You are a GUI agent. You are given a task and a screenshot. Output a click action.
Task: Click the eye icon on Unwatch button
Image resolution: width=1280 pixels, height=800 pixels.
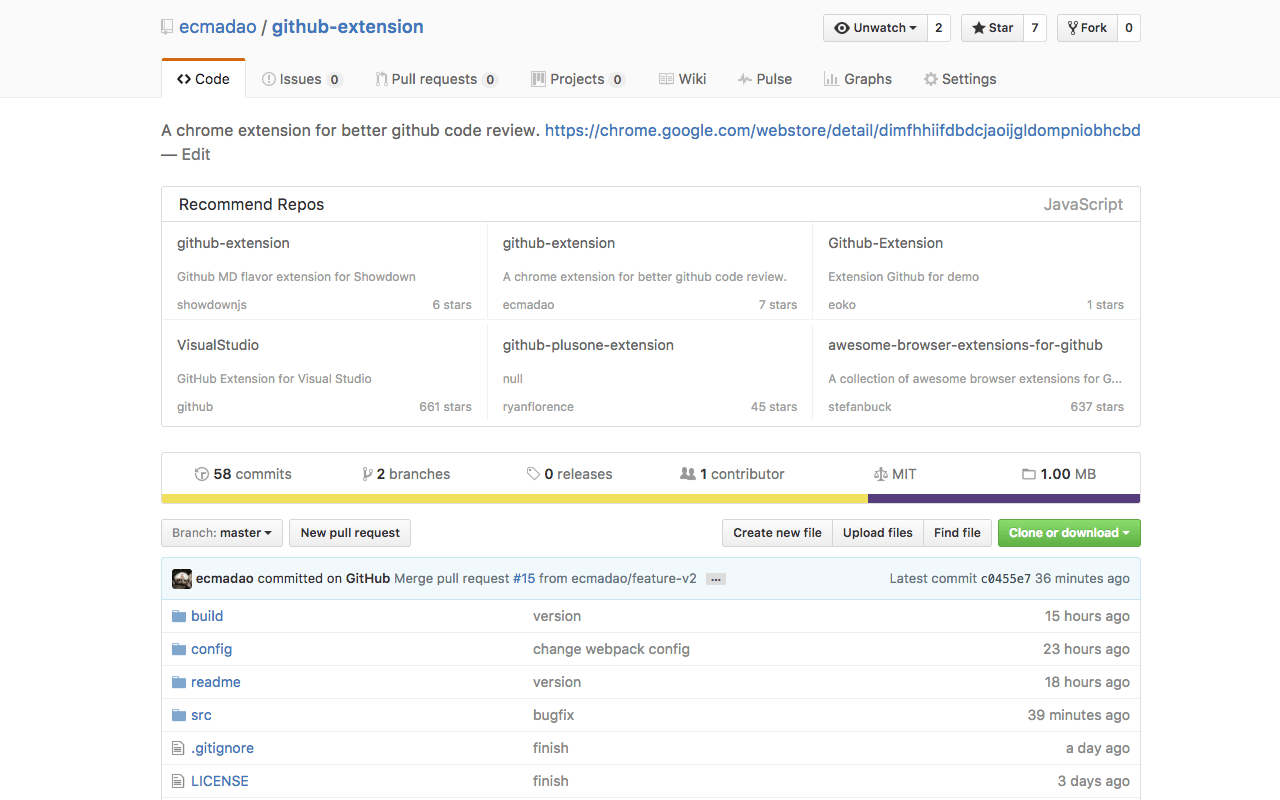(x=842, y=28)
